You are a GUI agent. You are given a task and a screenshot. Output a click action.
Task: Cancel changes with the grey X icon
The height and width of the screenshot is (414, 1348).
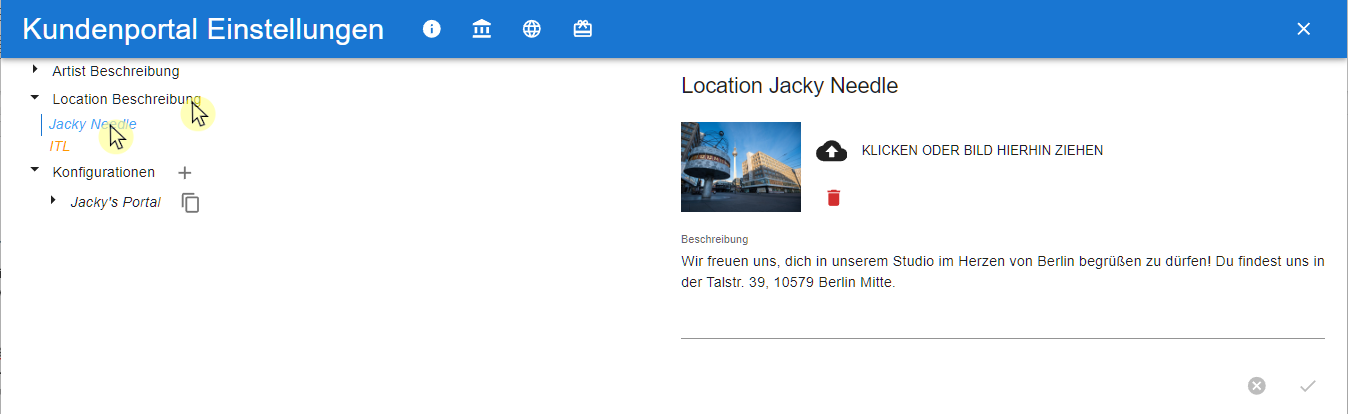click(x=1257, y=386)
